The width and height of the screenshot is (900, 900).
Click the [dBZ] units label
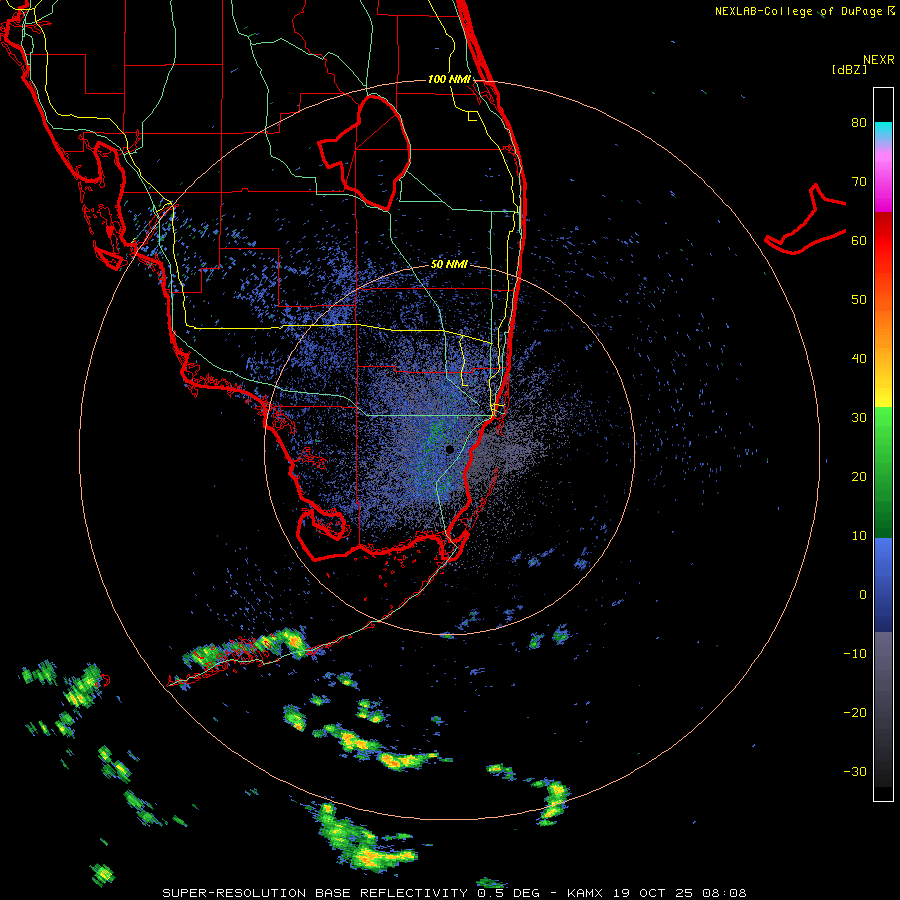pyautogui.click(x=849, y=70)
